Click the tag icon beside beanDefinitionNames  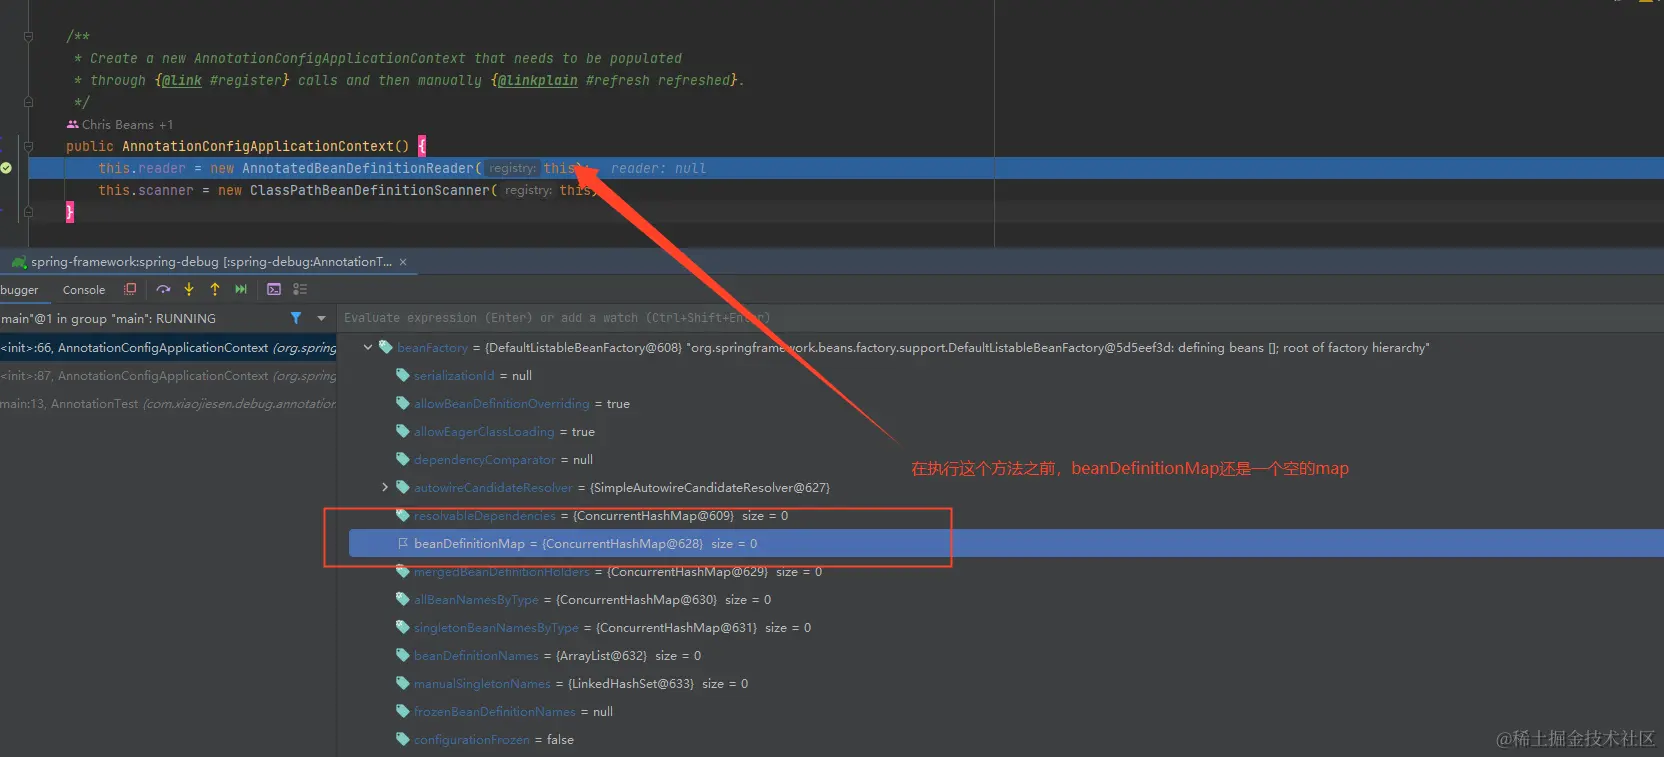[x=403, y=655]
